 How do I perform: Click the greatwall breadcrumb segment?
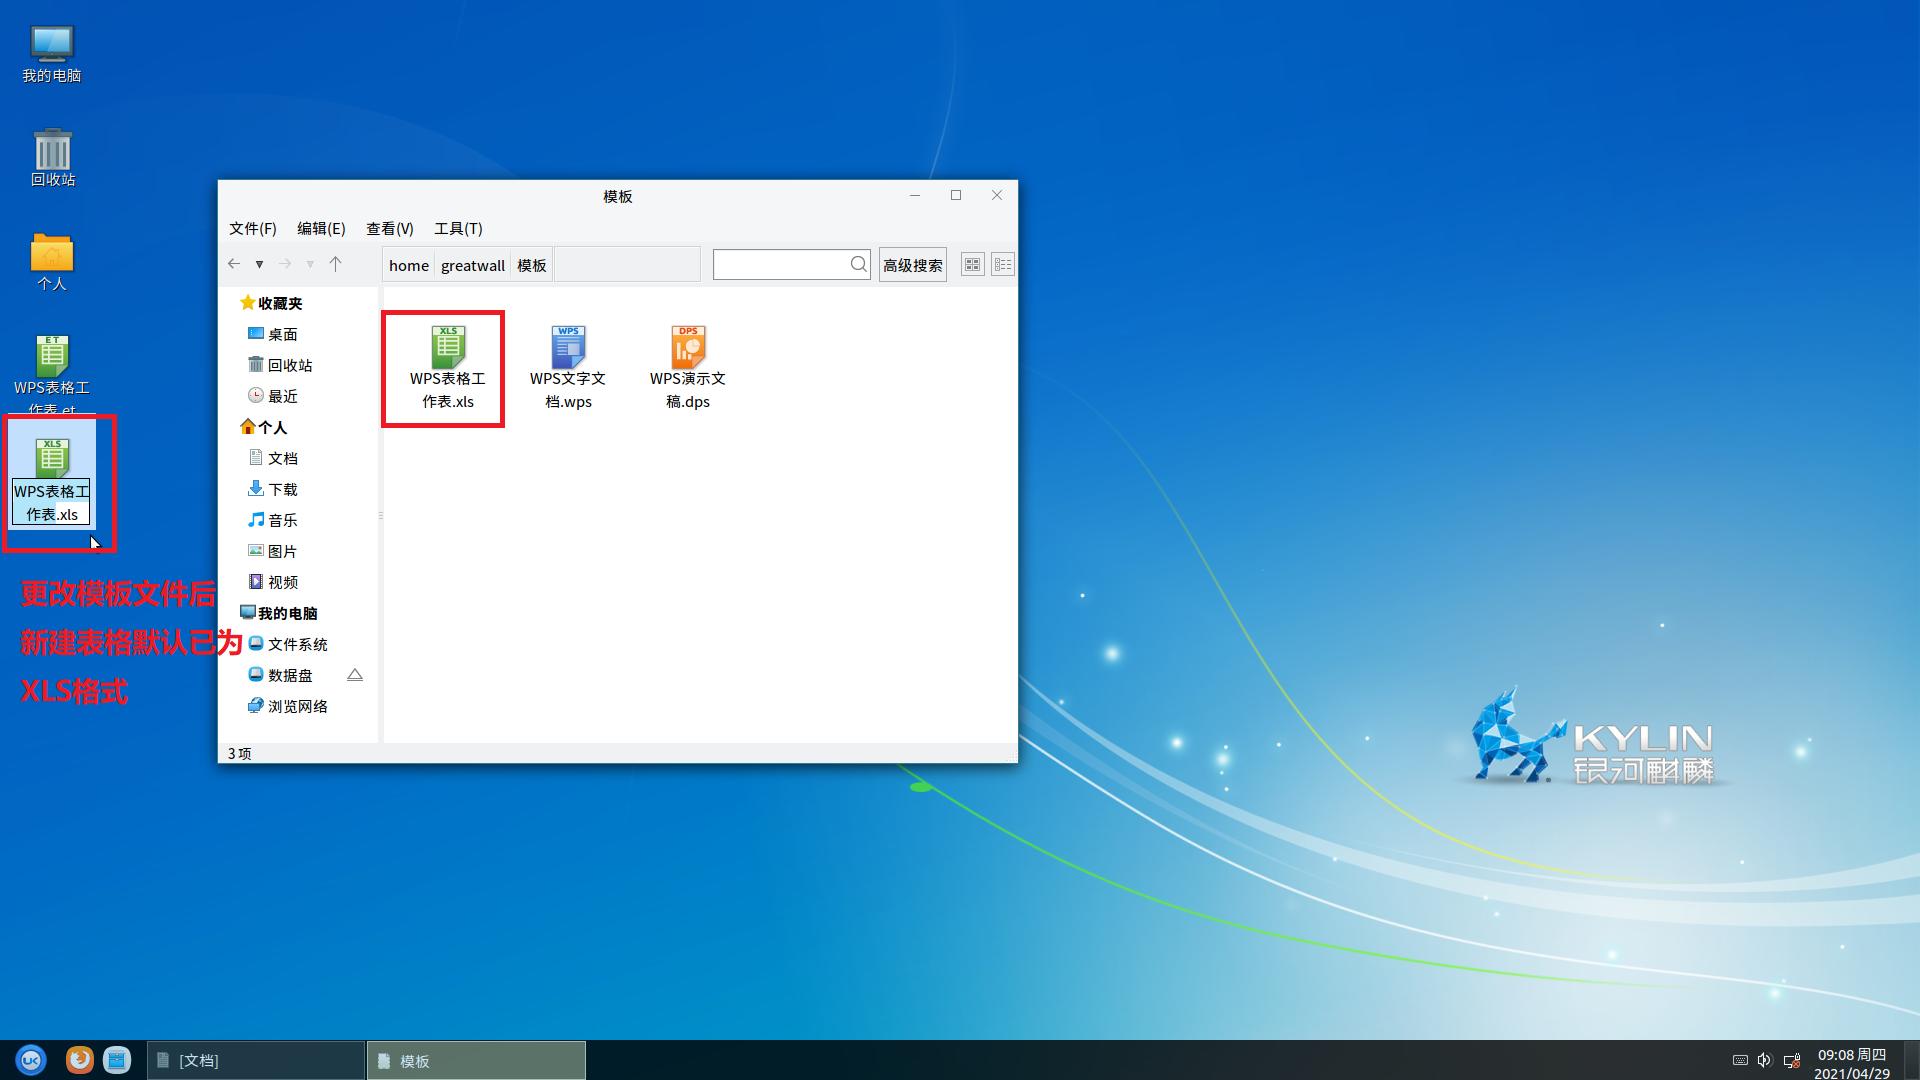472,265
